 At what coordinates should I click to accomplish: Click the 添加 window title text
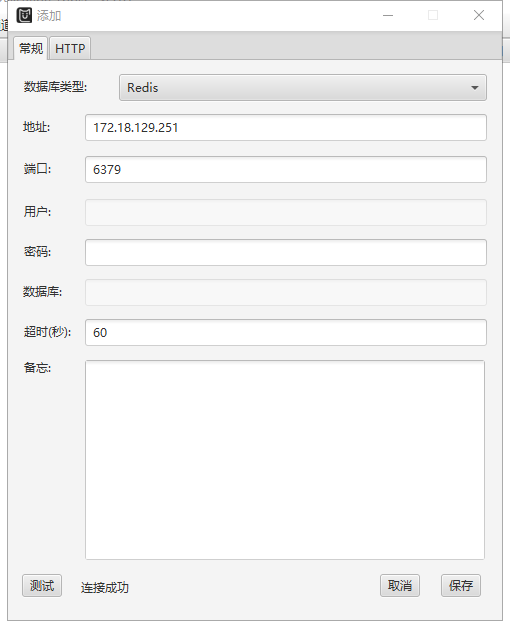[49, 16]
